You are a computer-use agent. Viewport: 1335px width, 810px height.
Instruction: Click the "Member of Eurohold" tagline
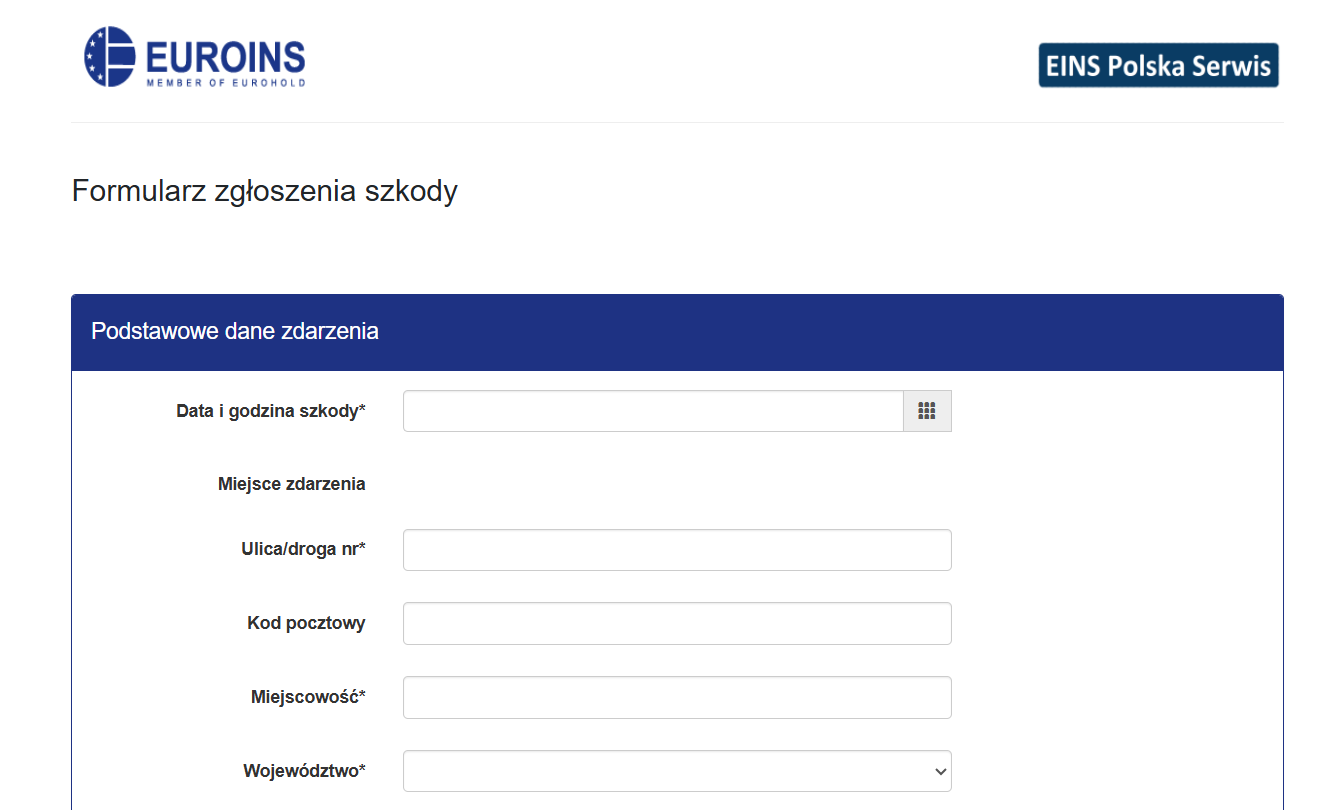coord(225,82)
